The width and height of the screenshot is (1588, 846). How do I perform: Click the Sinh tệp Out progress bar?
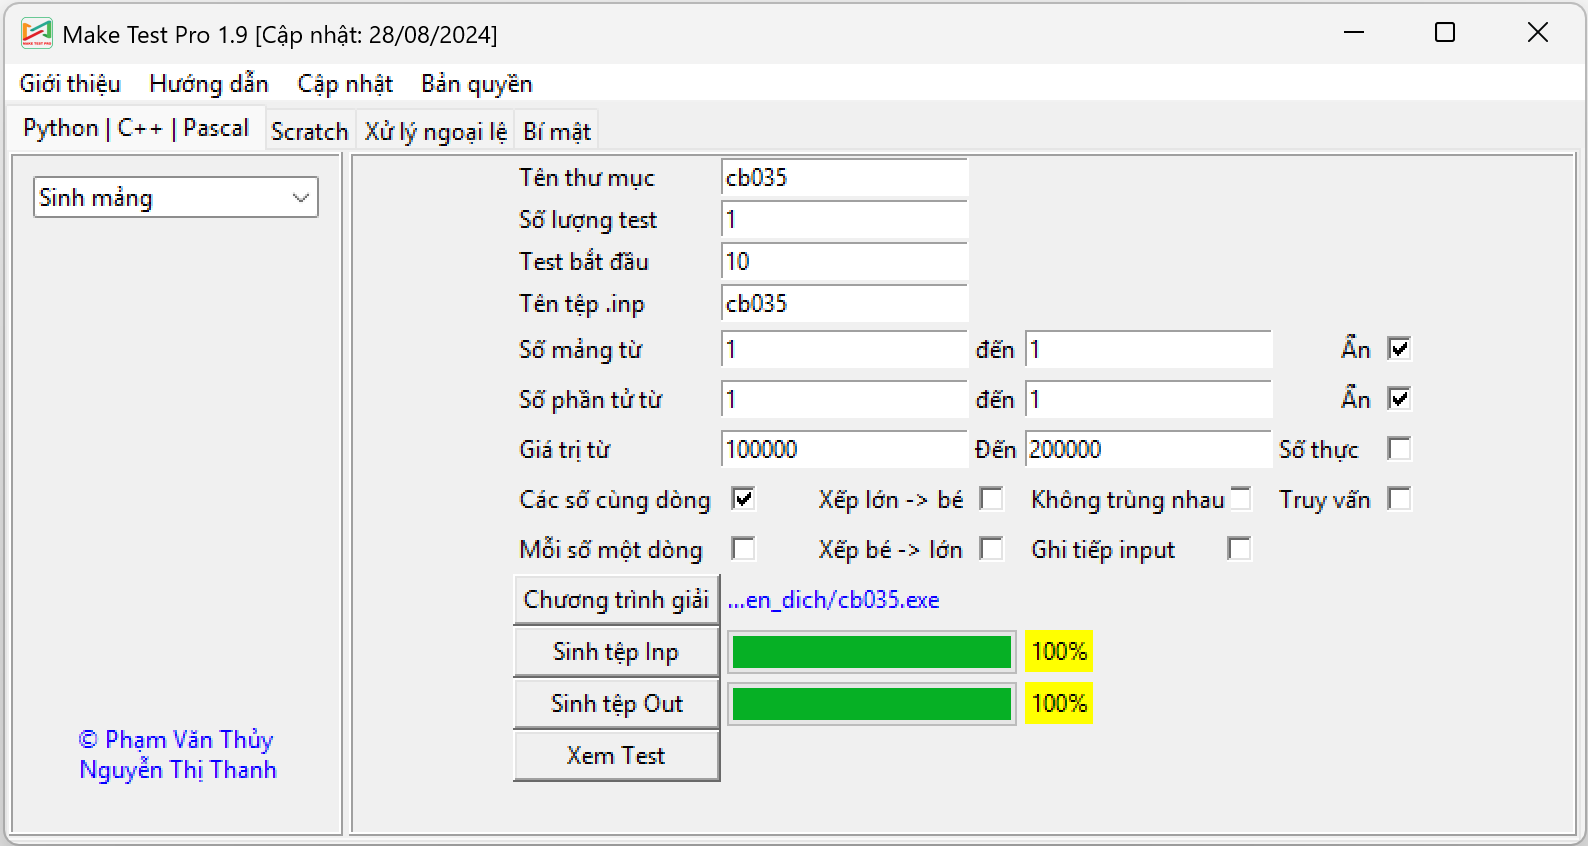[872, 704]
